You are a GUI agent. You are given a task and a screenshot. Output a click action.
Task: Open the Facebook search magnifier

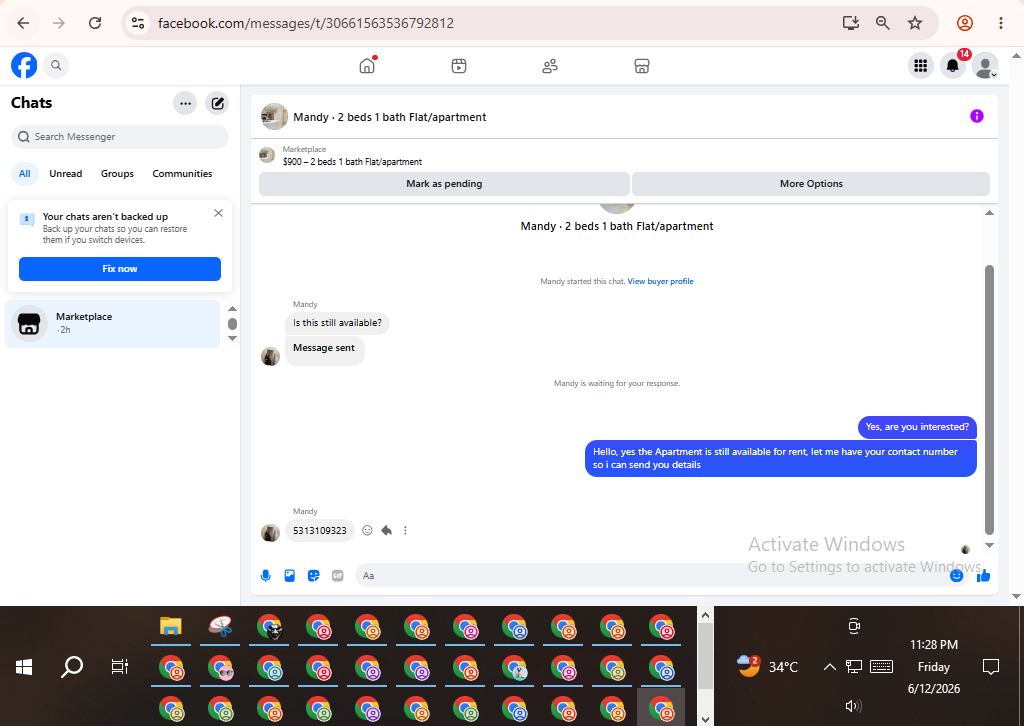click(56, 65)
